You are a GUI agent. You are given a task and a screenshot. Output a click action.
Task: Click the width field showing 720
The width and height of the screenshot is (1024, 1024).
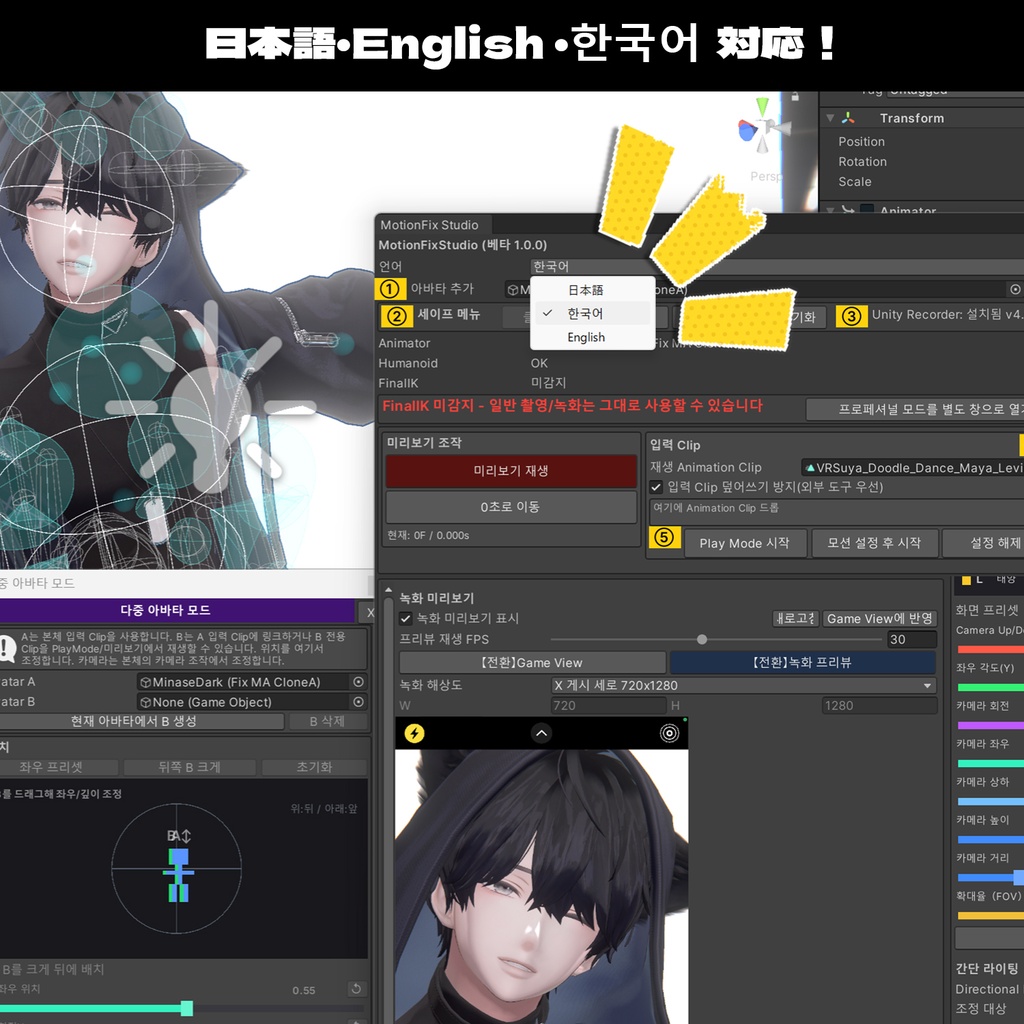click(608, 705)
